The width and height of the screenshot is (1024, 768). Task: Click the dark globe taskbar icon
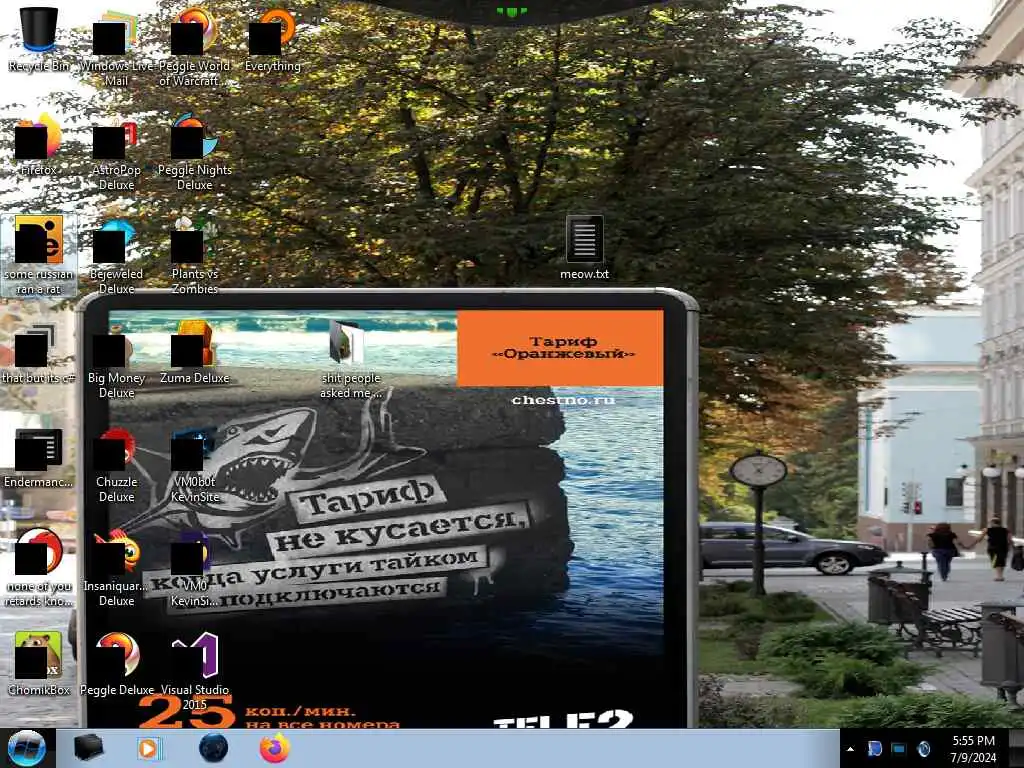pyautogui.click(x=213, y=748)
